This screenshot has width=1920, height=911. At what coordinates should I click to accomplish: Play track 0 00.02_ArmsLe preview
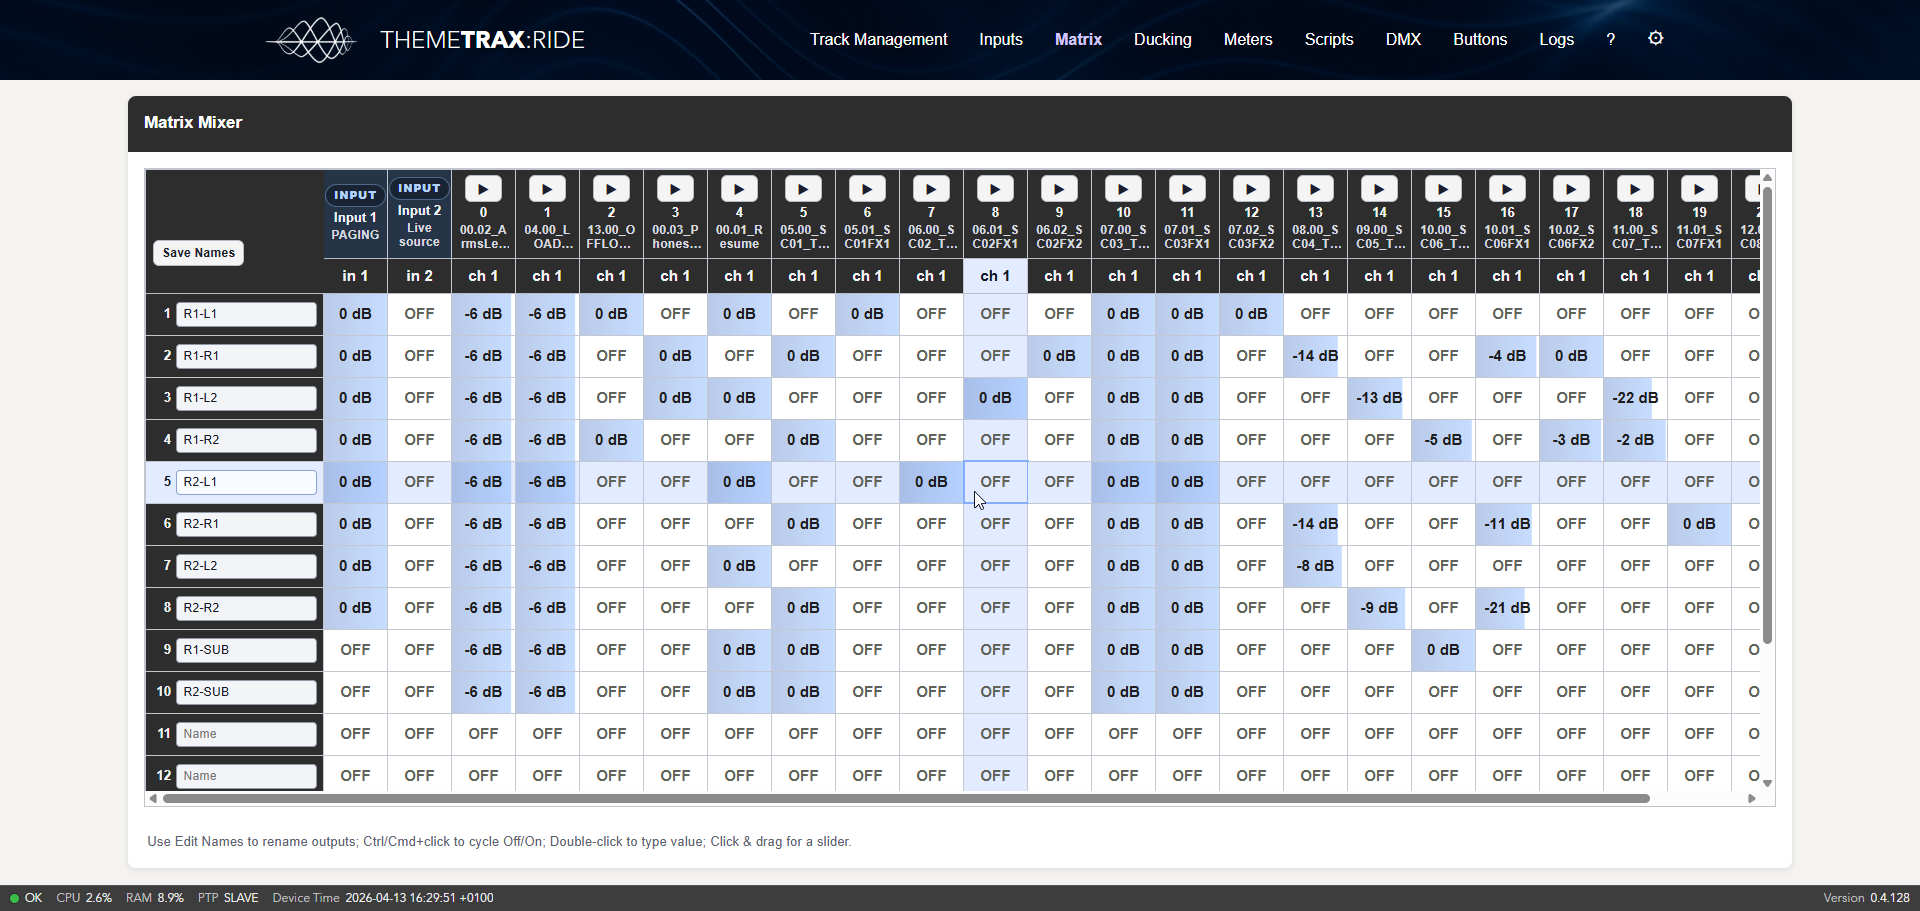(483, 189)
